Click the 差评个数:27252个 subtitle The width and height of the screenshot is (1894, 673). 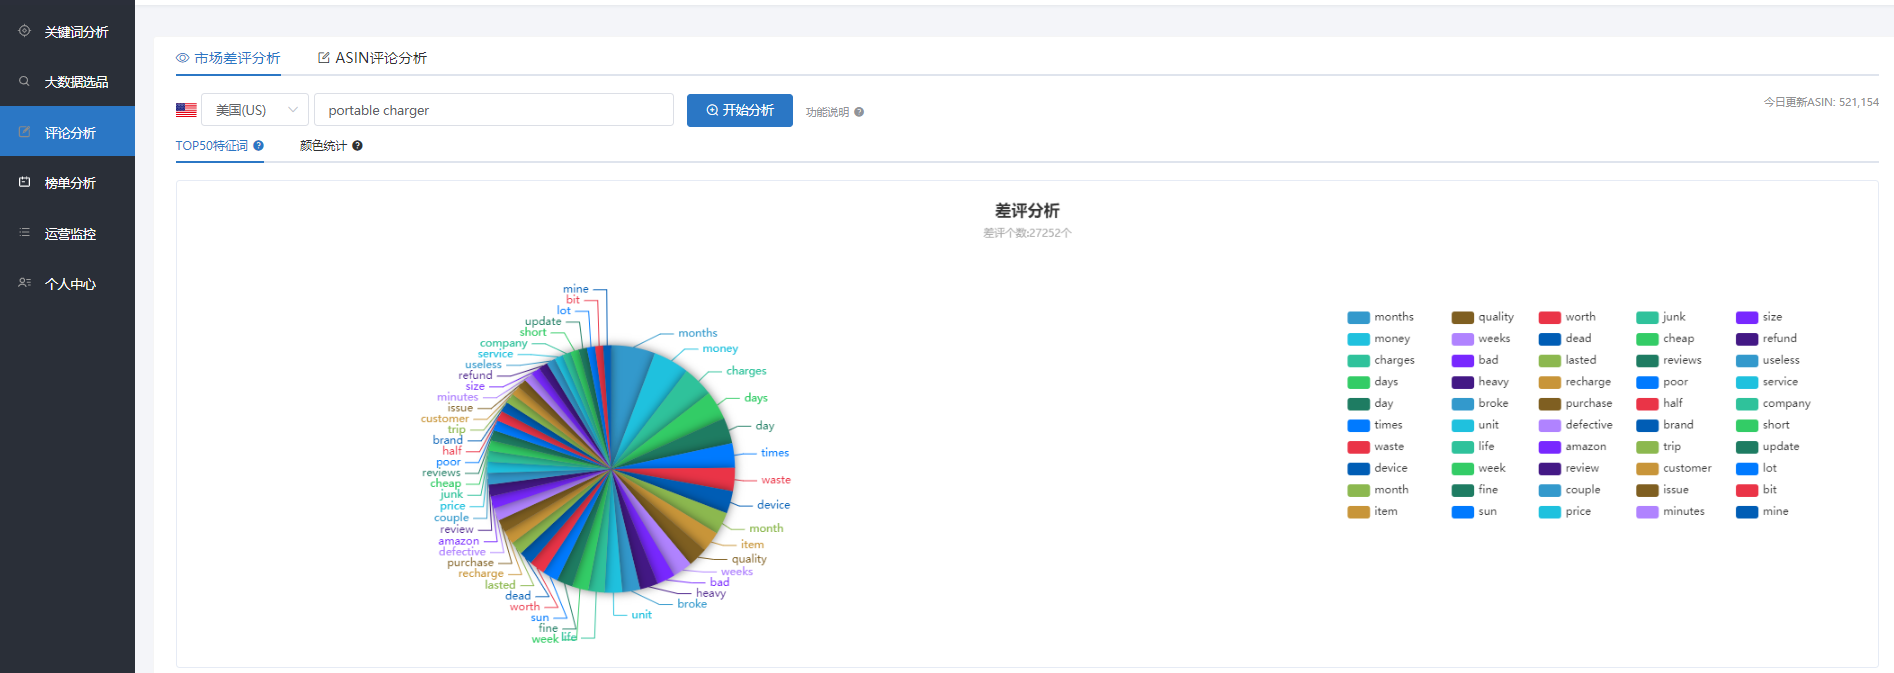click(x=1027, y=233)
